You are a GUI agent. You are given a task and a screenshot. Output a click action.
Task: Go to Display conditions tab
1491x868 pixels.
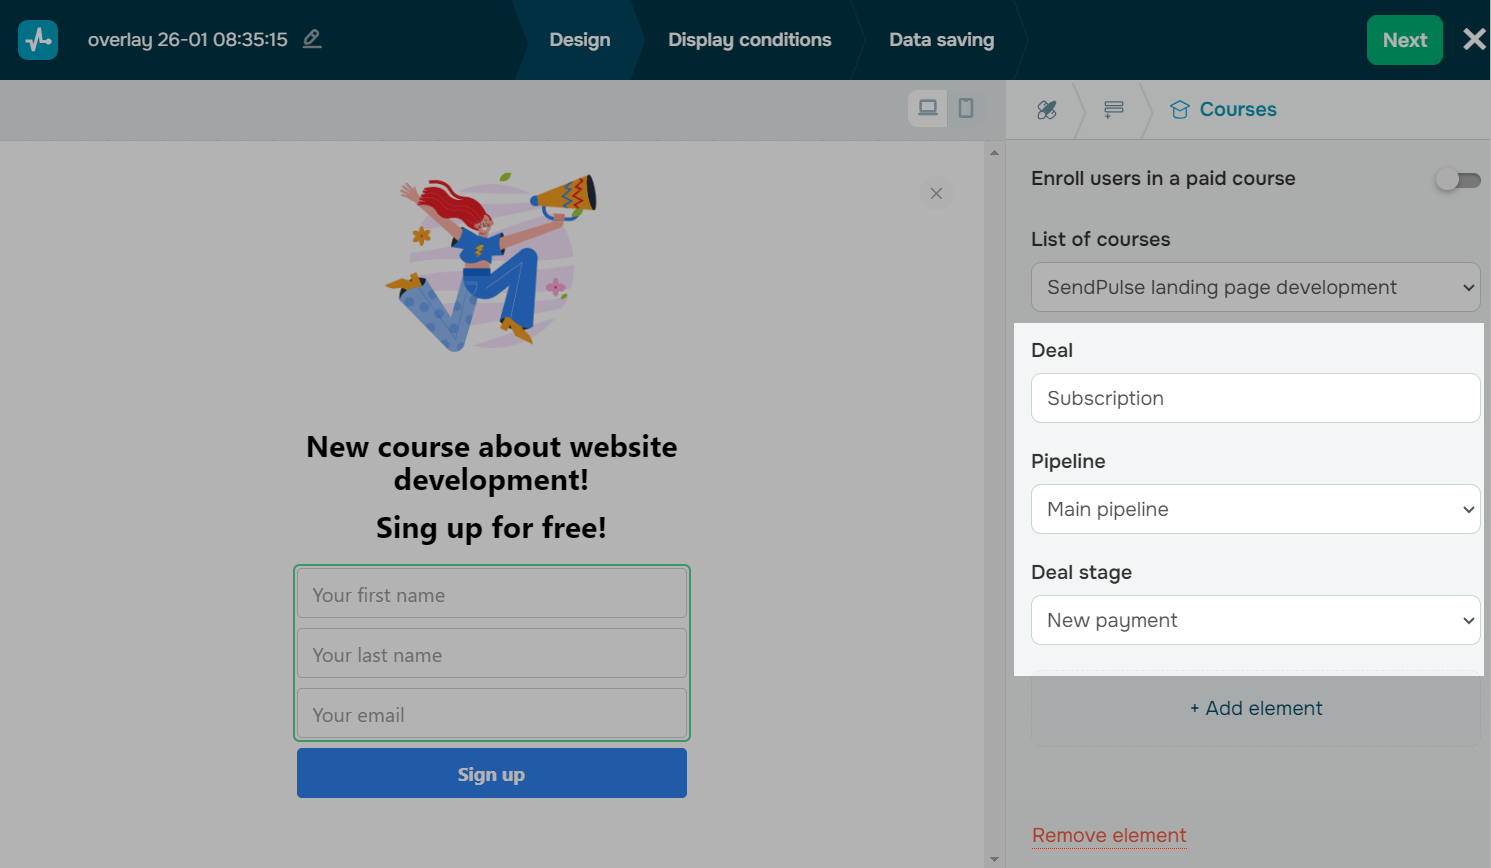pyautogui.click(x=749, y=40)
